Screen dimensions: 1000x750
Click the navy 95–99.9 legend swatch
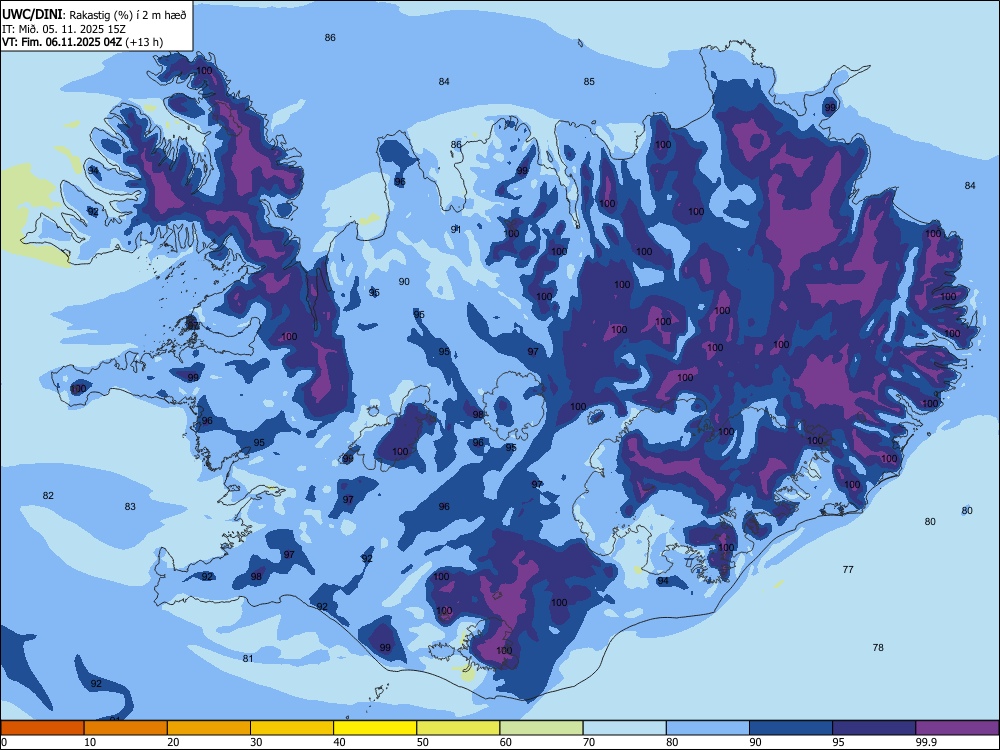[x=874, y=728]
